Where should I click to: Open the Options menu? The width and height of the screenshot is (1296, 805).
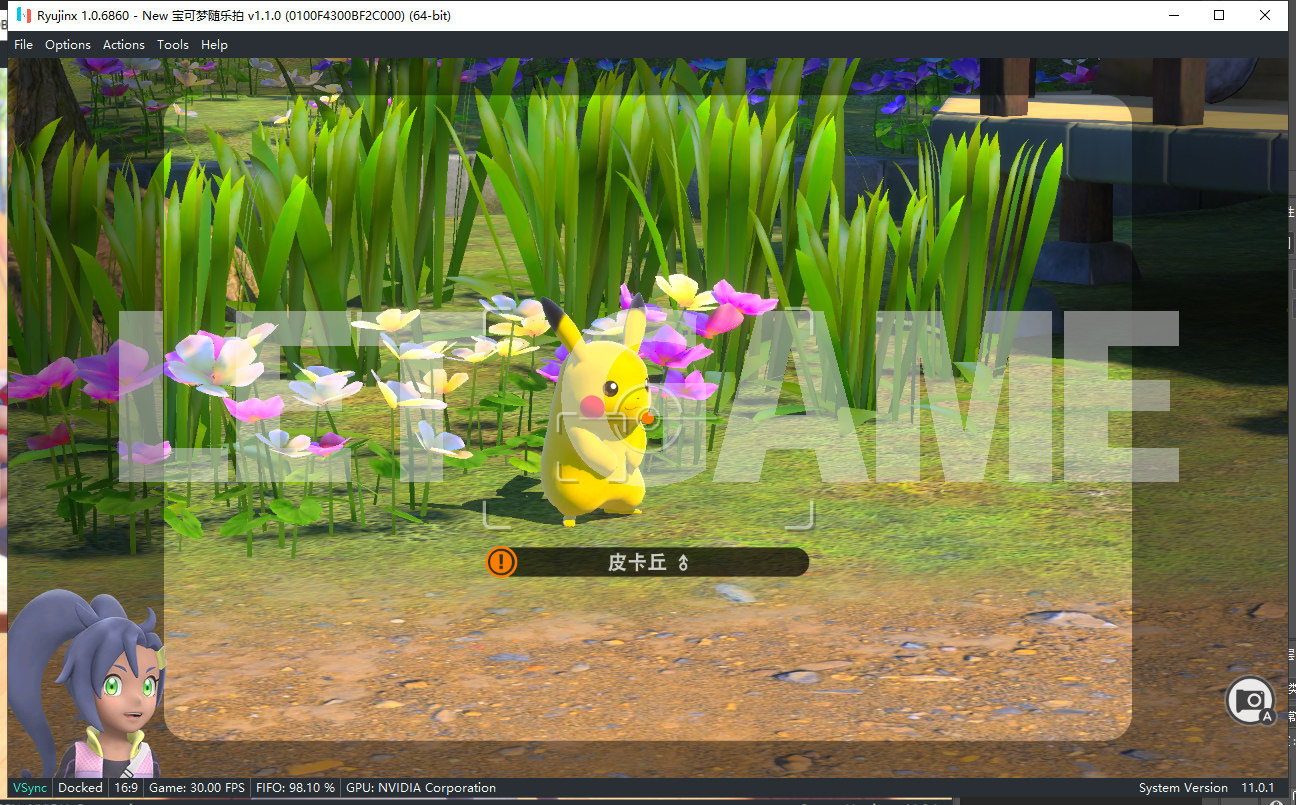coord(68,45)
